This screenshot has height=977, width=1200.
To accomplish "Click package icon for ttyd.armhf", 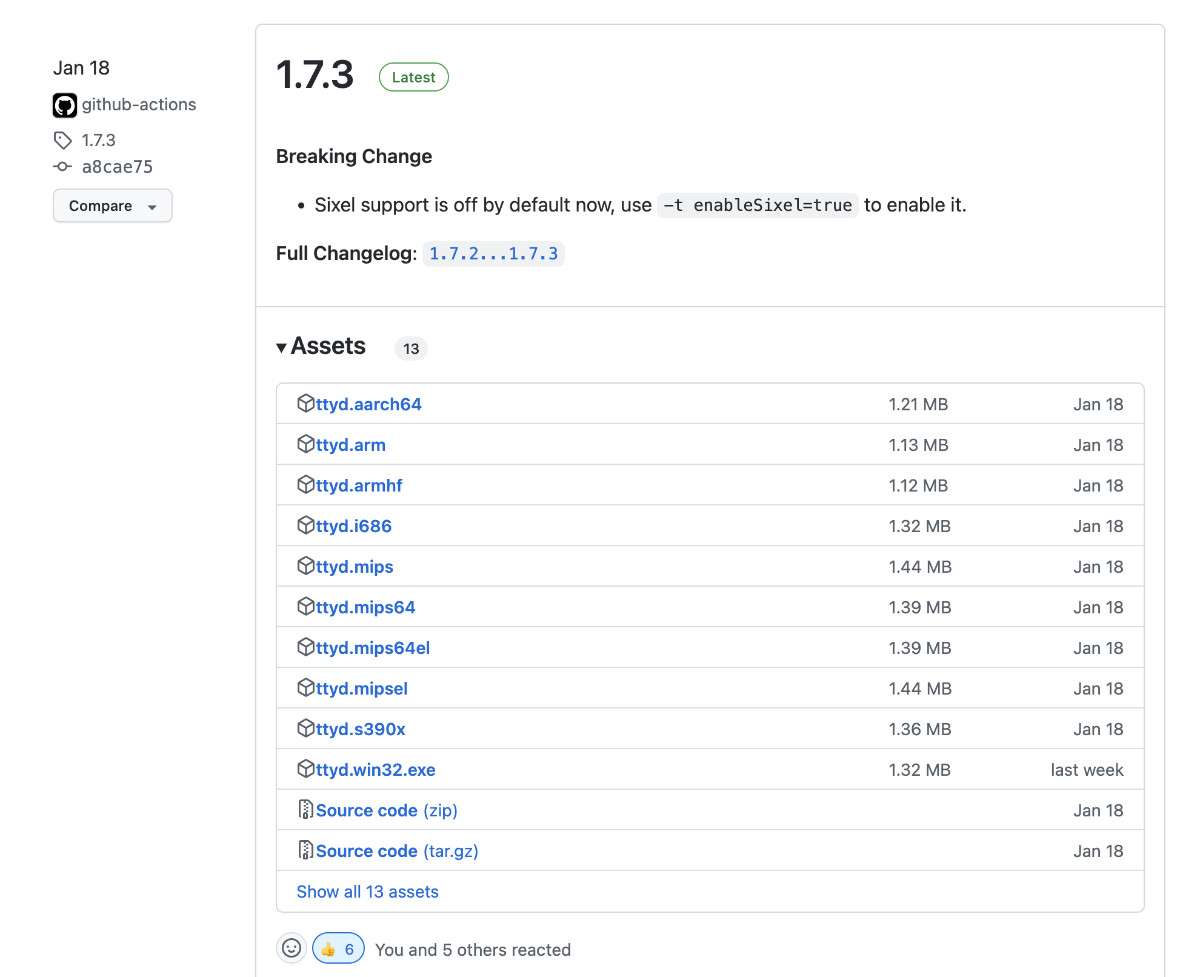I will click(306, 484).
